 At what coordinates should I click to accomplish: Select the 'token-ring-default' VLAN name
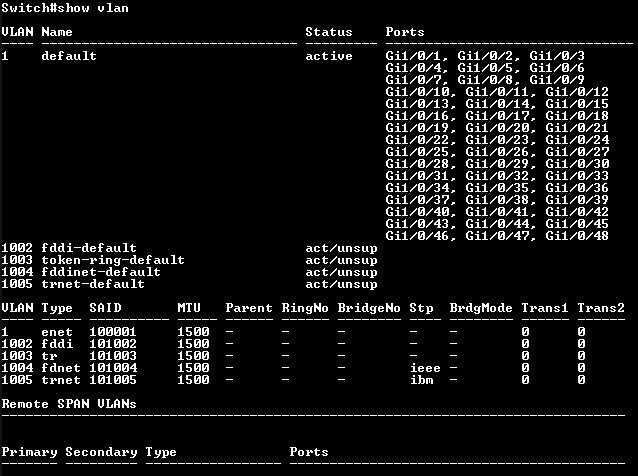[113, 260]
